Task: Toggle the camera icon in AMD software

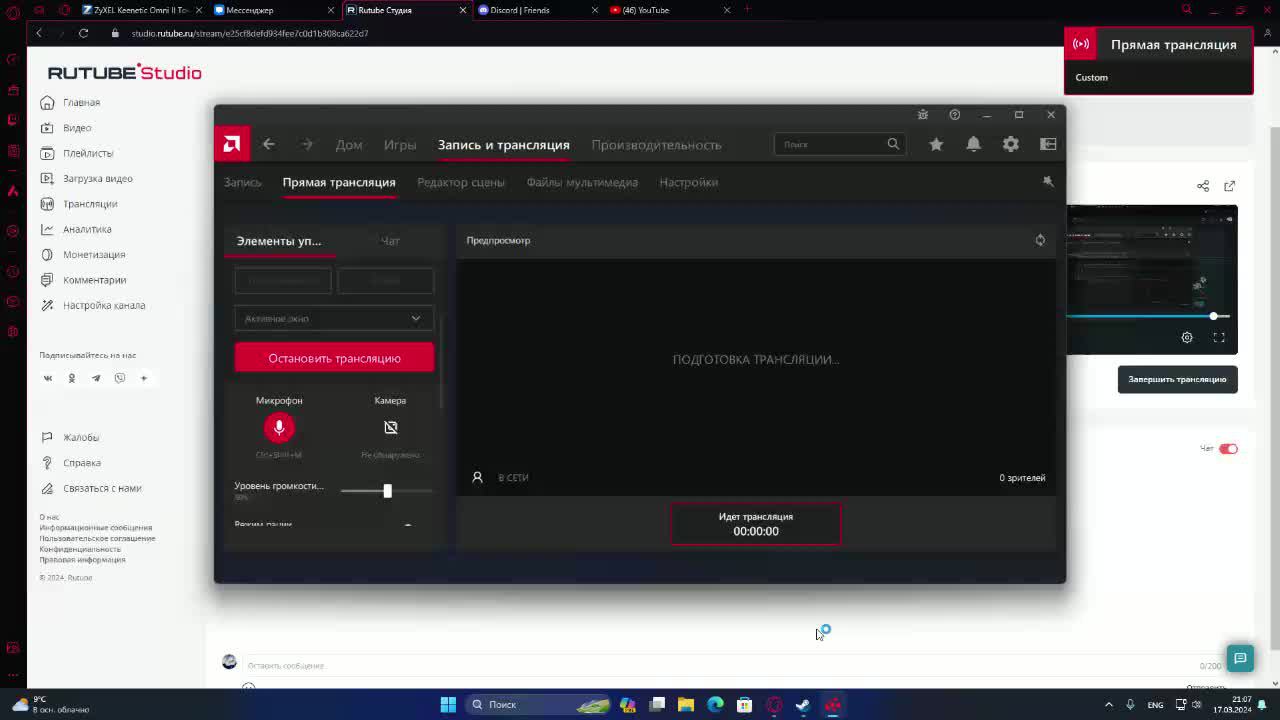Action: click(391, 428)
